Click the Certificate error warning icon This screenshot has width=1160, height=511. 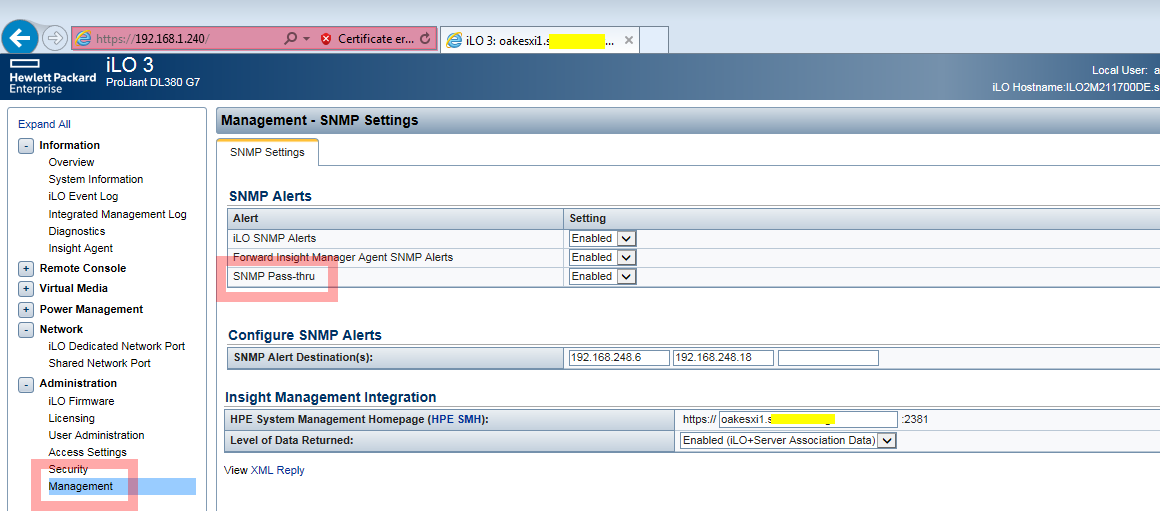point(326,38)
